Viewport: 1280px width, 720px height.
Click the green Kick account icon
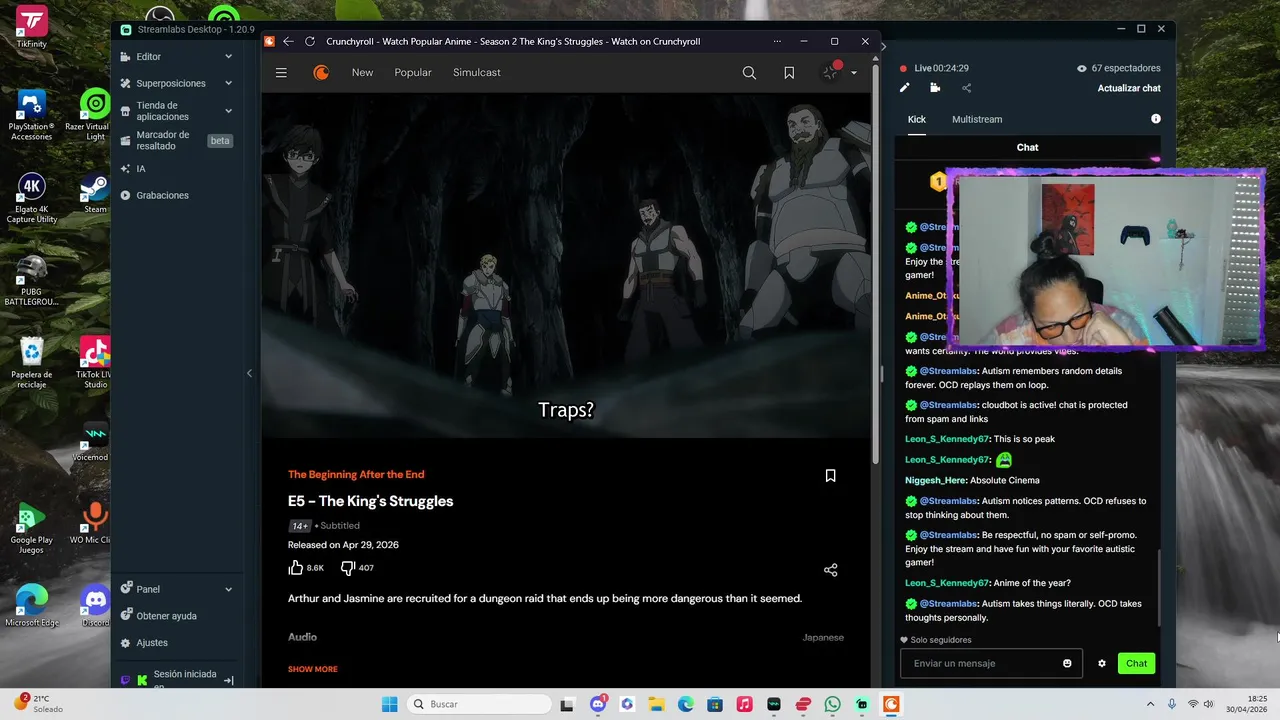pyautogui.click(x=143, y=680)
